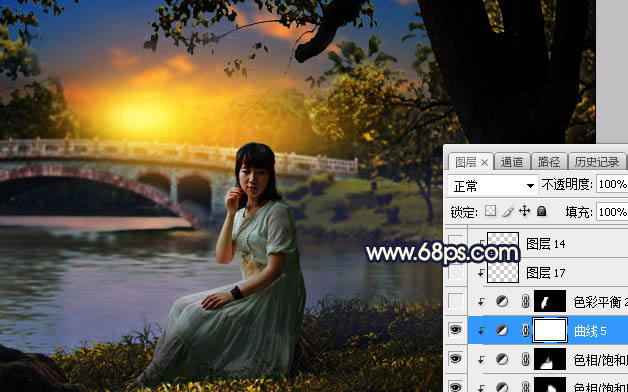Click adjustment icon on 色相/饱和度 layer

[x=502, y=360]
